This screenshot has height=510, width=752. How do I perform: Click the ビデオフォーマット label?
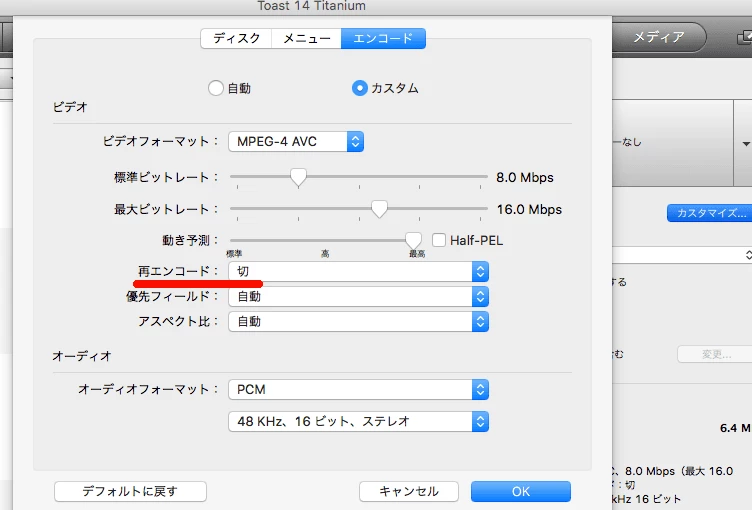pyautogui.click(x=161, y=142)
